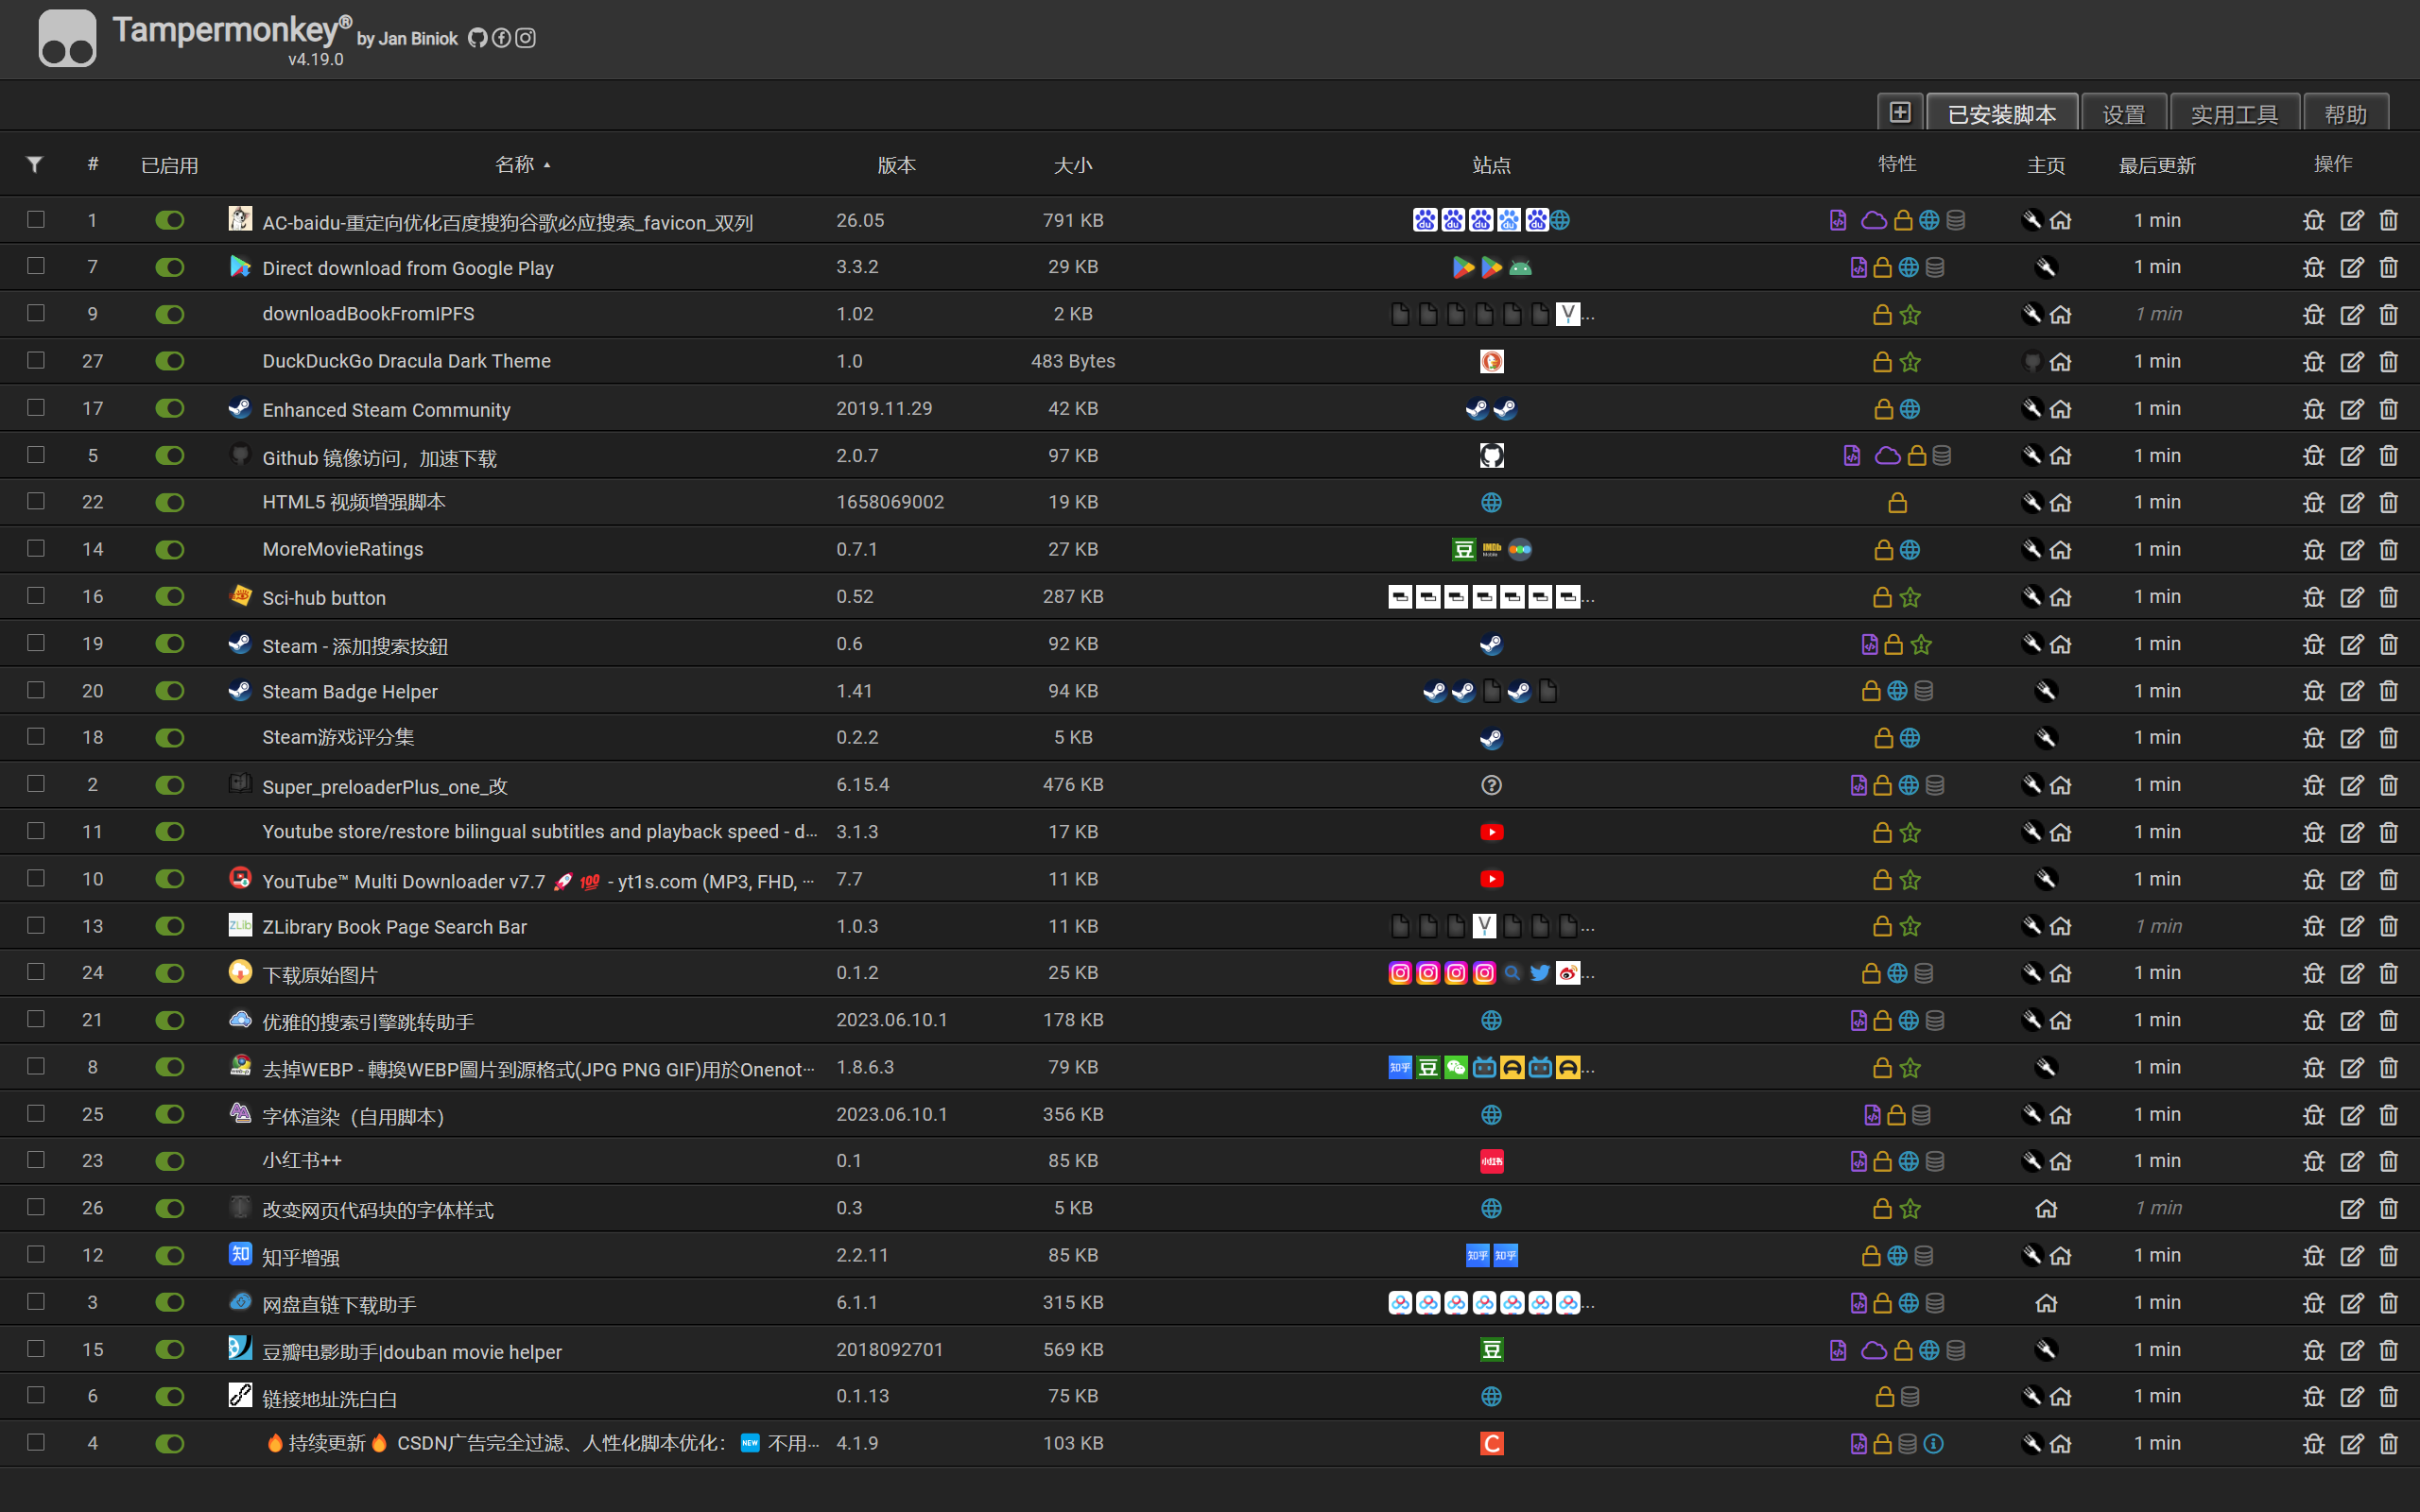Click the filter funnel icon in header
Image resolution: width=2420 pixels, height=1512 pixels.
pyautogui.click(x=35, y=164)
